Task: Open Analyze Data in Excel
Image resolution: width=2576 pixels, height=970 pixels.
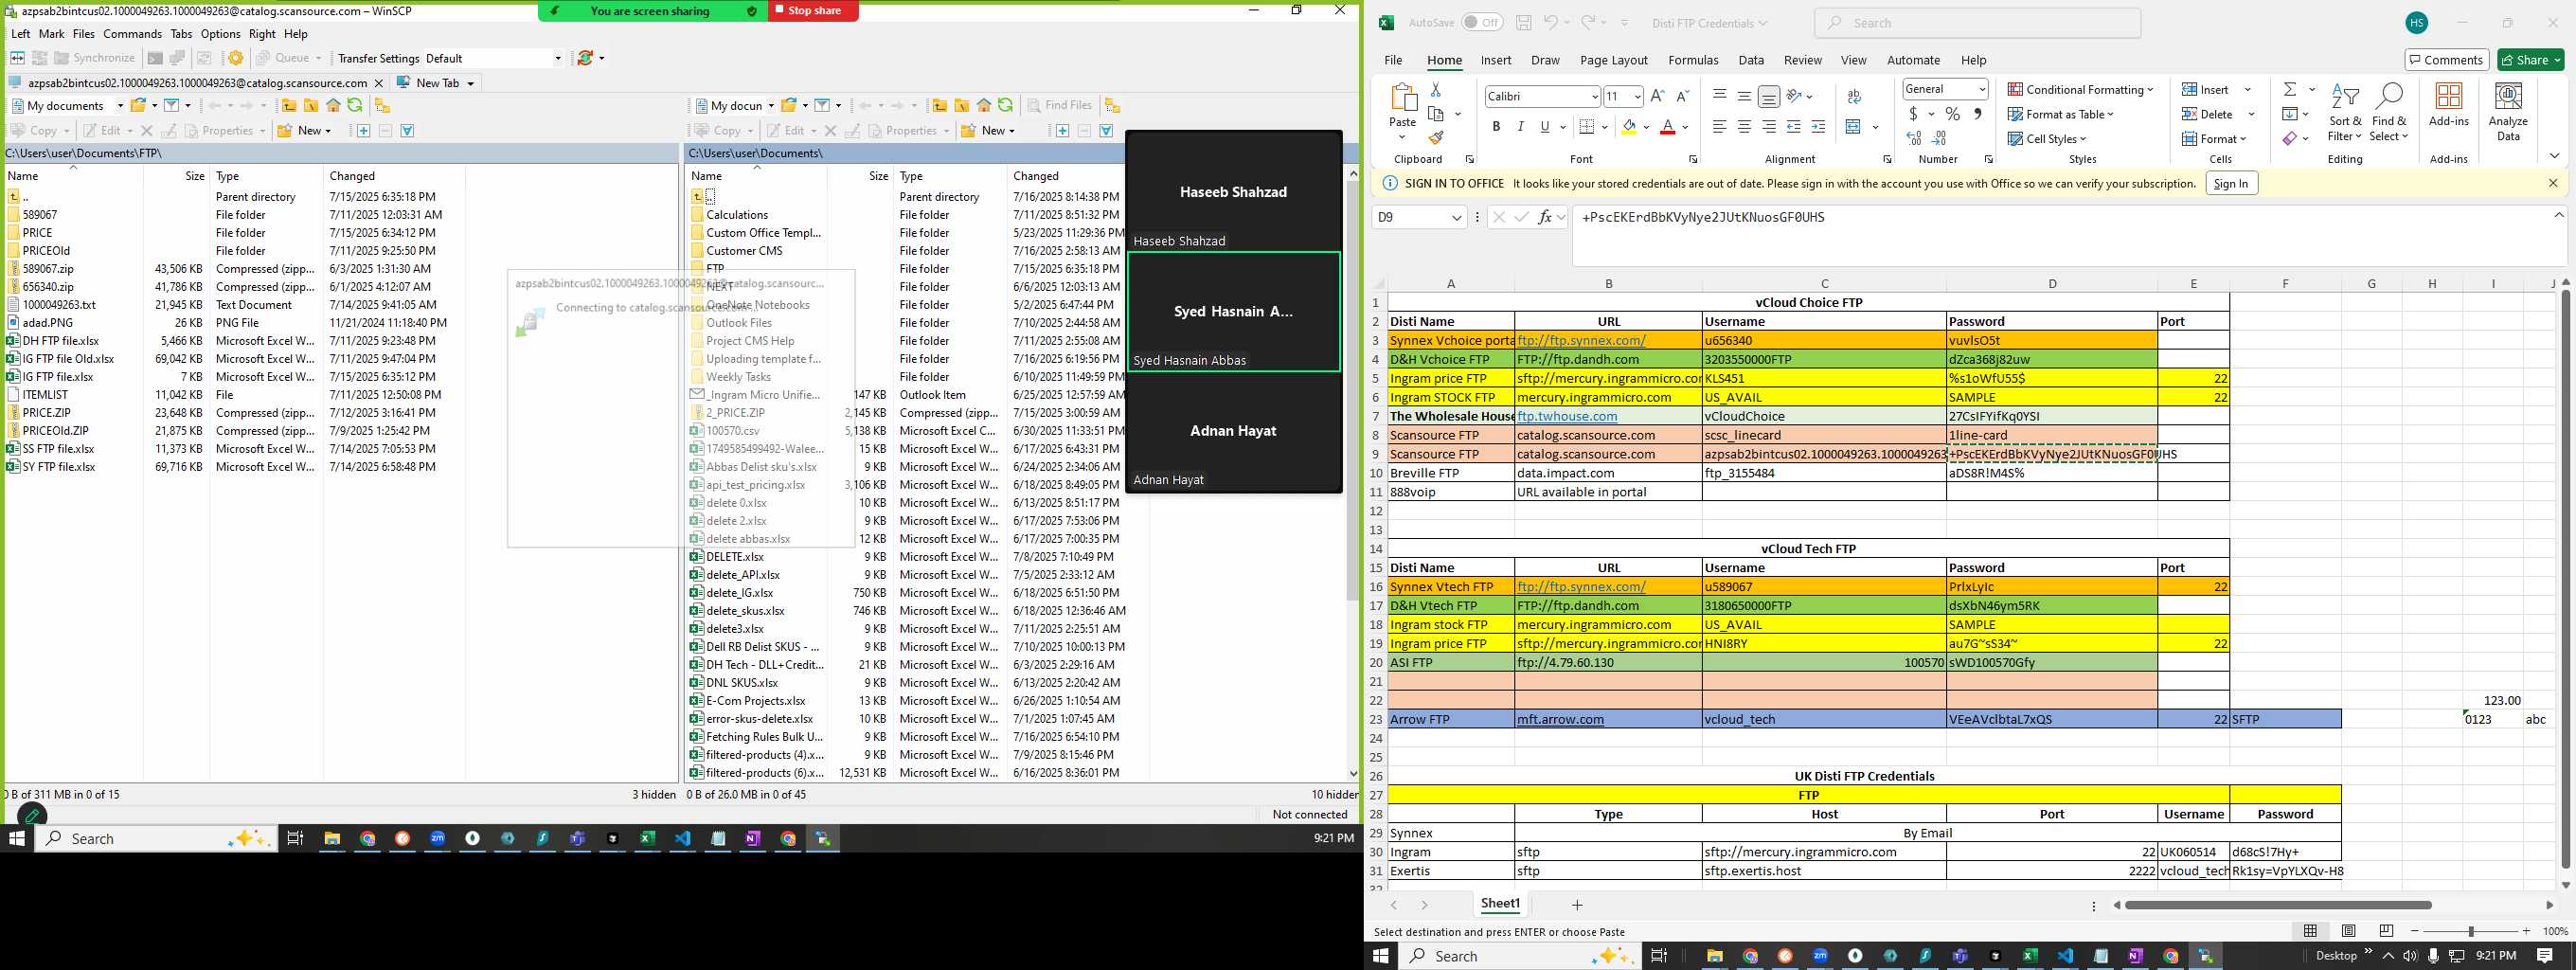Action: pos(2508,111)
